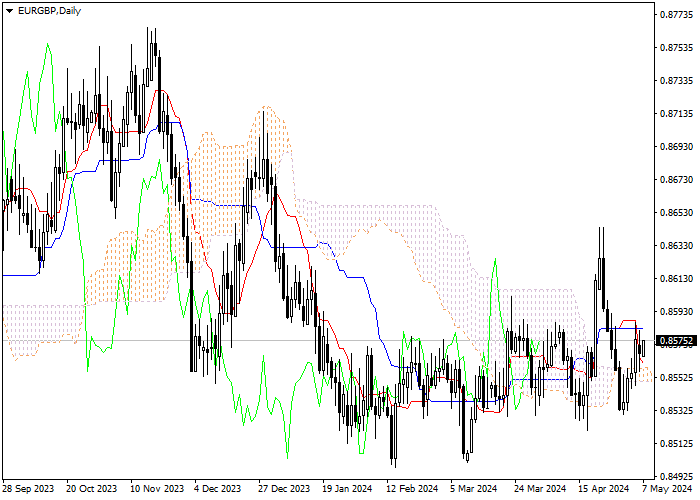Click the 5 Mar 2024 date label
This screenshot has height=500, width=700.
[x=474, y=489]
